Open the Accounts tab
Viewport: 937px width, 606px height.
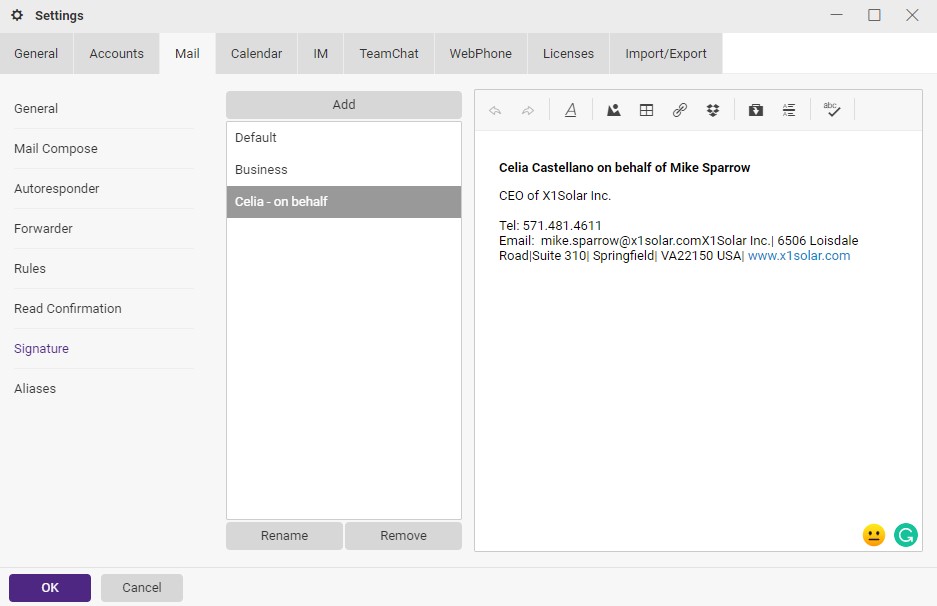[x=116, y=54]
